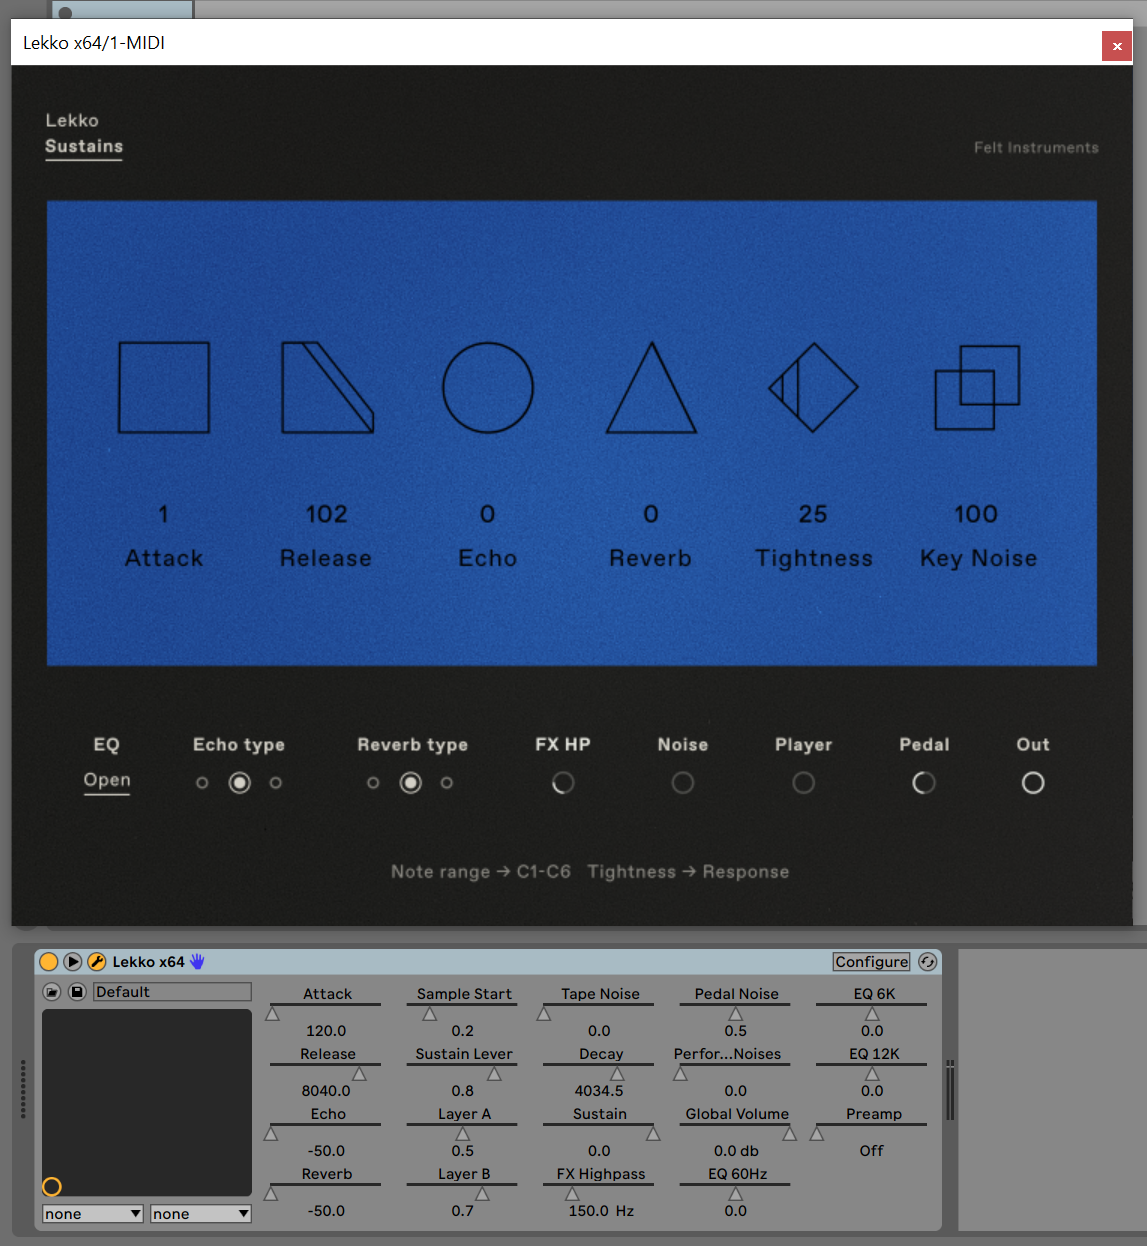Click Tightness value 25
The width and height of the screenshot is (1147, 1246).
point(813,514)
